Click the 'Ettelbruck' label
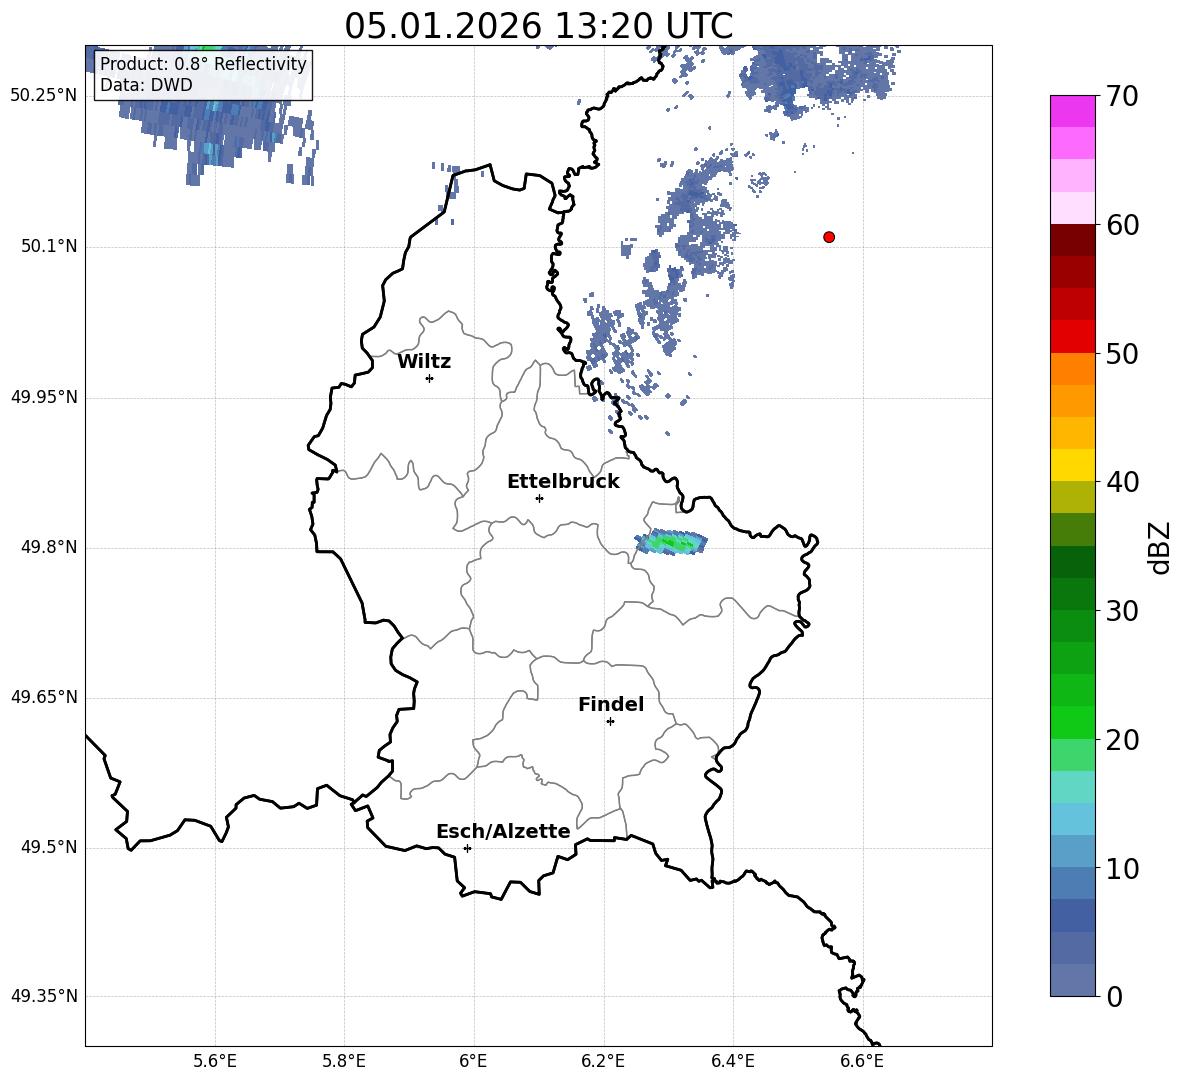1184x1081 pixels. [x=563, y=482]
